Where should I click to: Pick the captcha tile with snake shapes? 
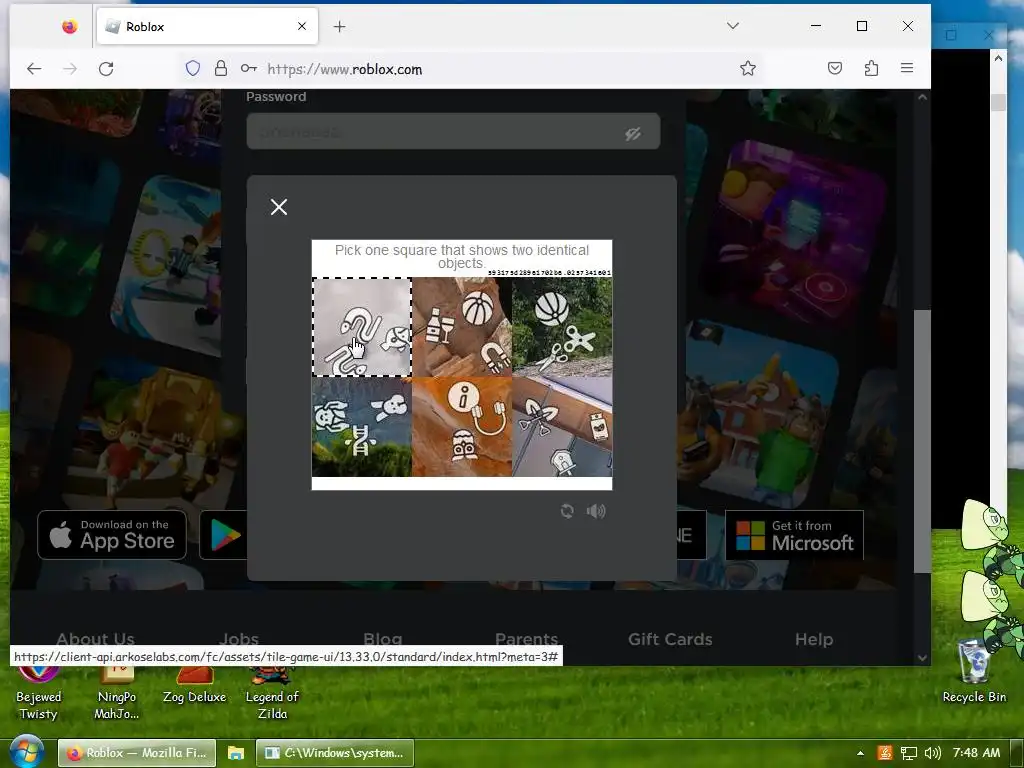point(362,327)
